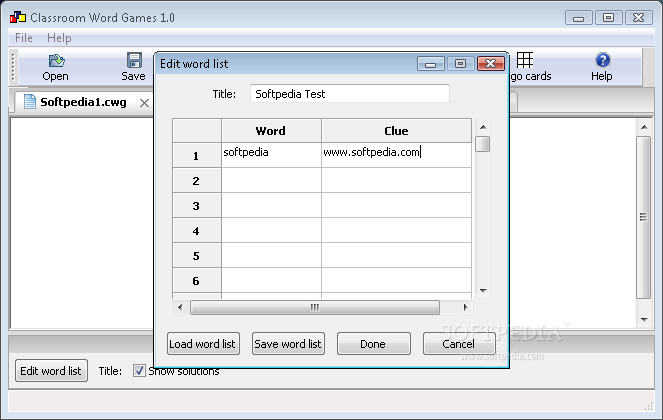Open the File menu
The image size is (663, 420).
tap(24, 38)
